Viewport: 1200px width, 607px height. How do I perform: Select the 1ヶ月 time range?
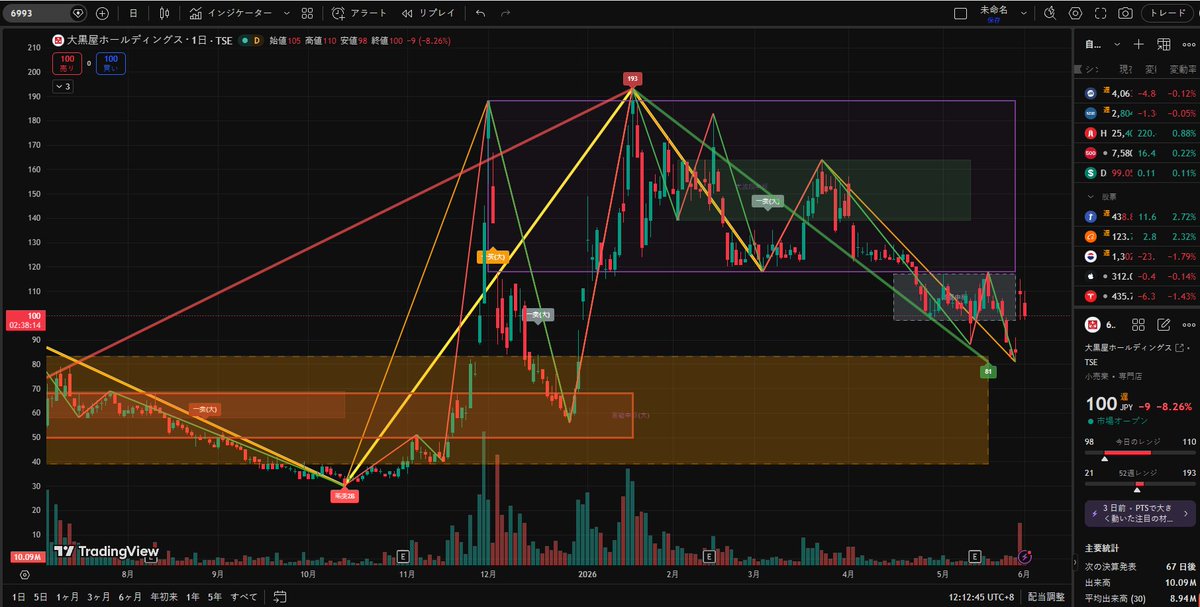[69, 597]
